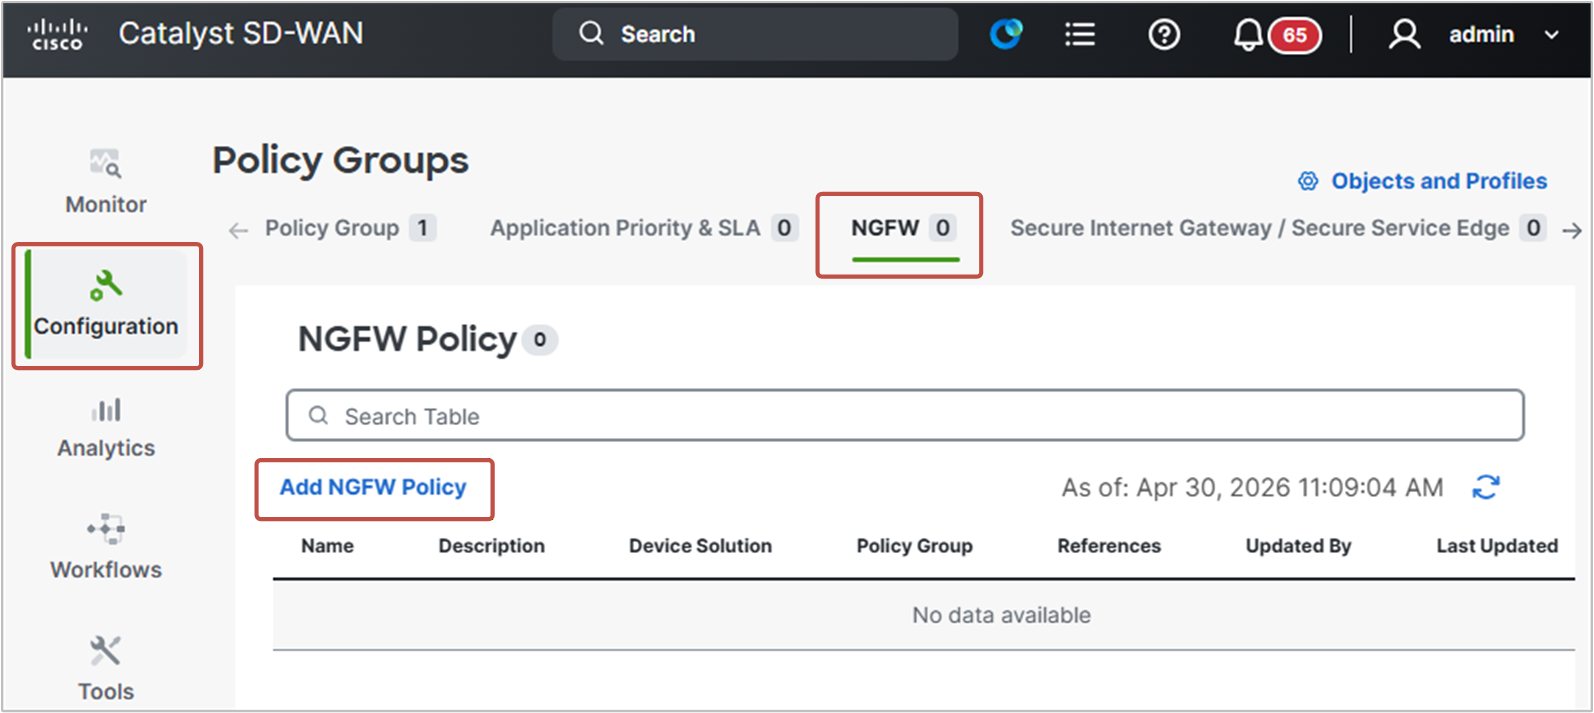Switch to Secure Internet Gateway tab
The width and height of the screenshot is (1594, 713).
1278,228
